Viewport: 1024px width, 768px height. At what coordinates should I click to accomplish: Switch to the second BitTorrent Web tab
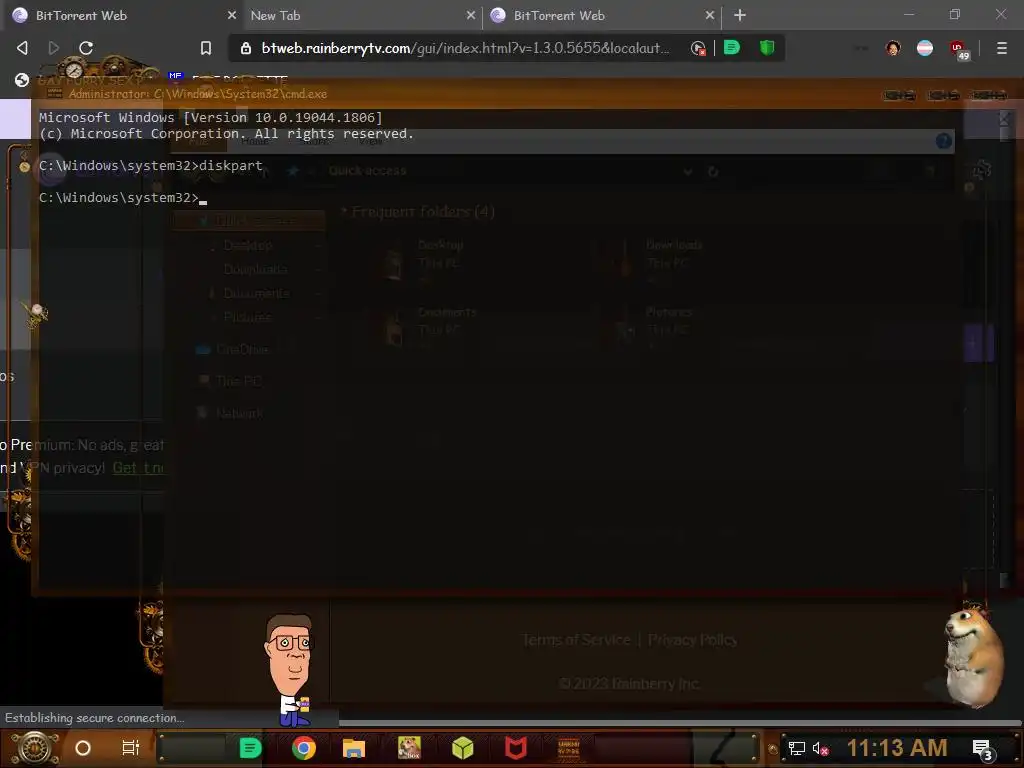coord(601,15)
